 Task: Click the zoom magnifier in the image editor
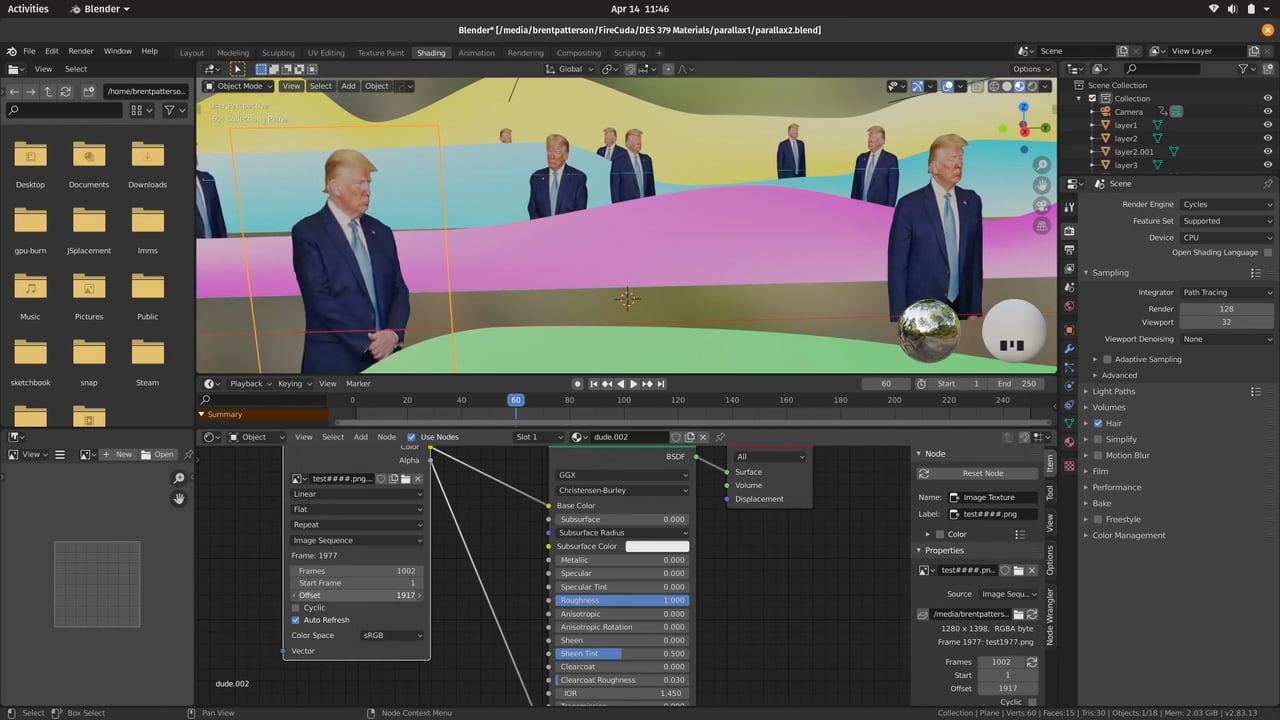(179, 479)
